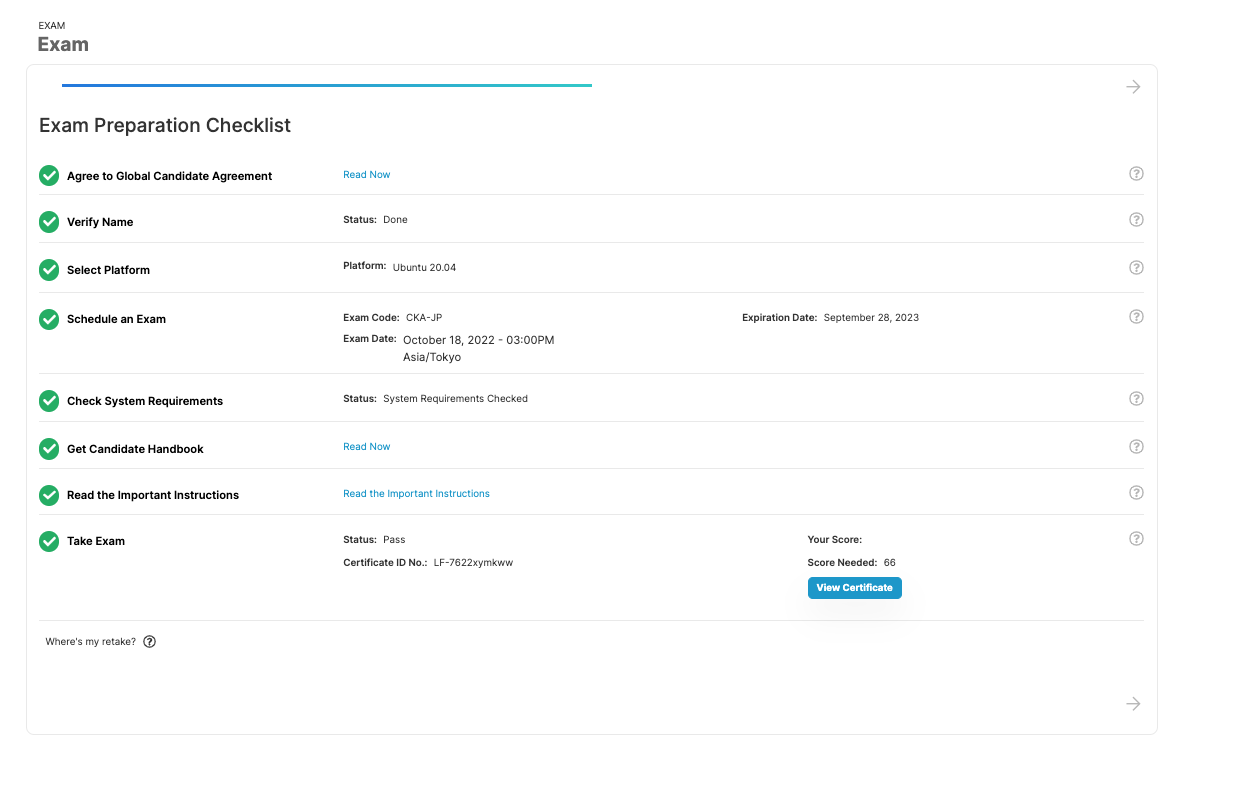Click green check for Select Platform
Viewport: 1256px width, 812px height.
(x=49, y=270)
